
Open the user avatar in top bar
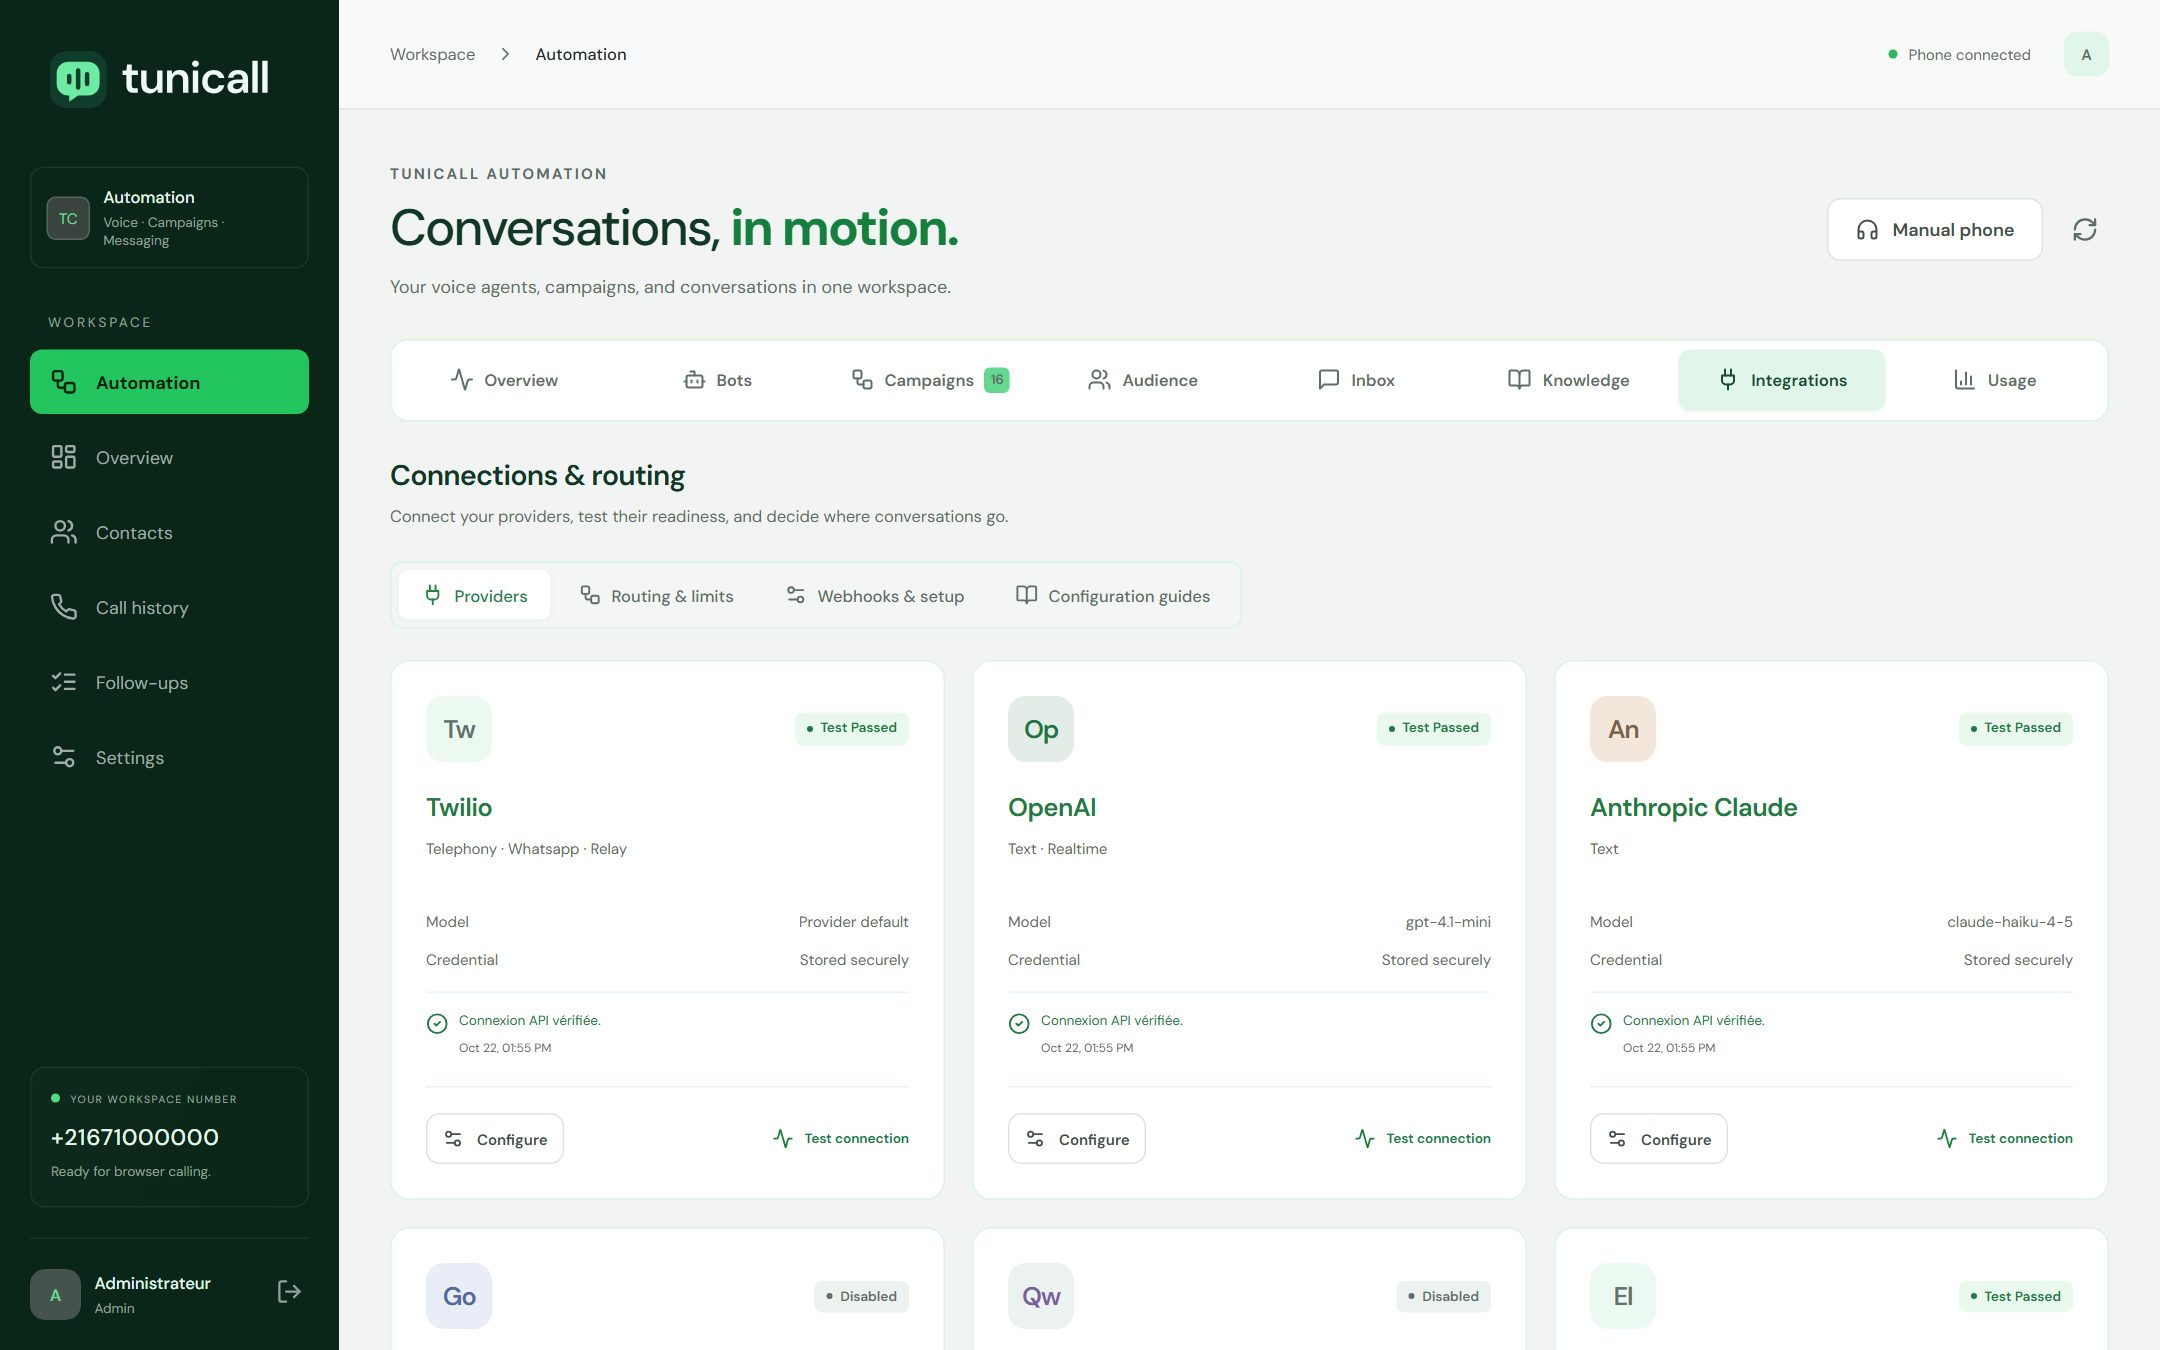click(2086, 54)
